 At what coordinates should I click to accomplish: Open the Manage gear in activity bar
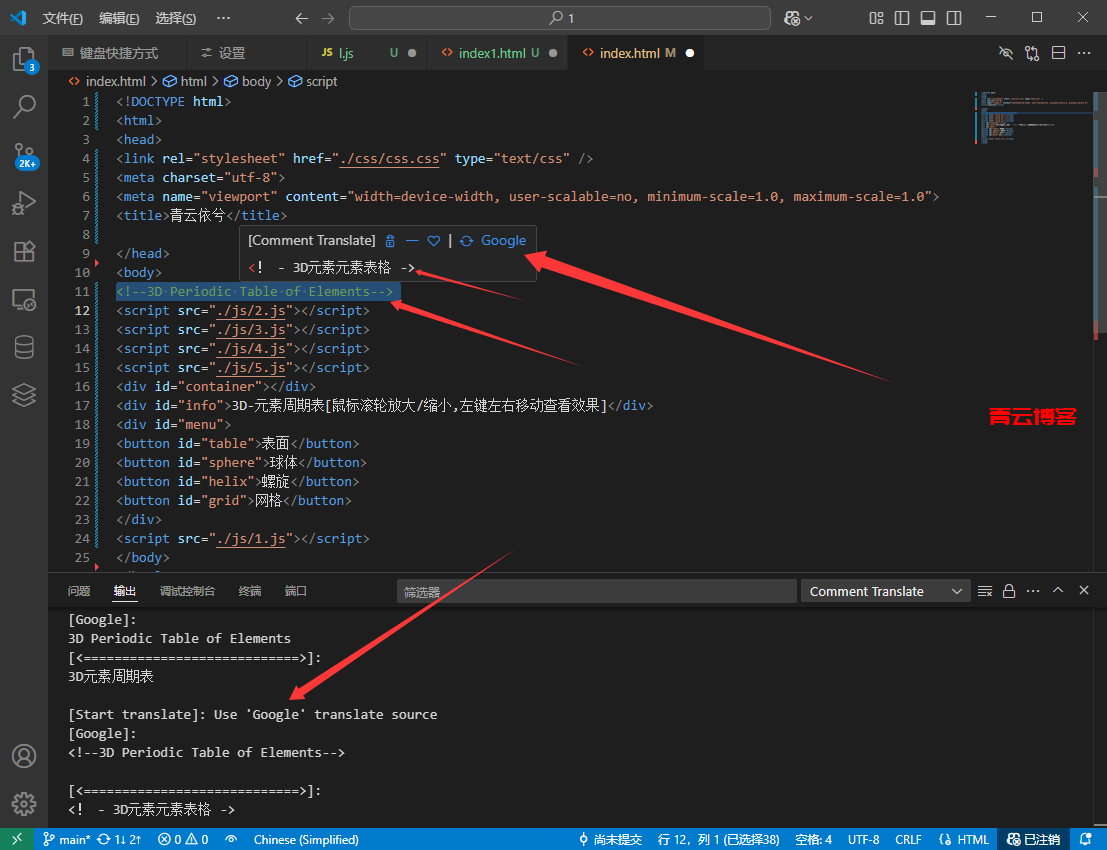click(x=24, y=803)
